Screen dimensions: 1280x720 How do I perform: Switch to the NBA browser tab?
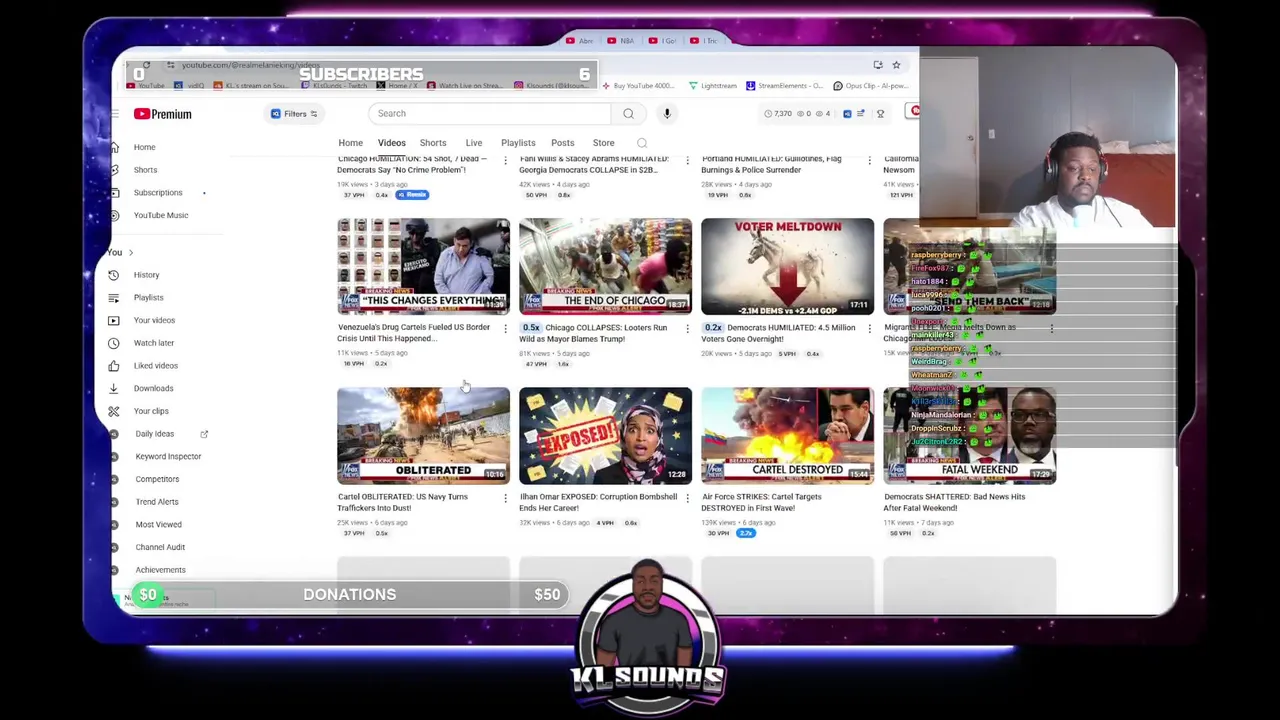click(621, 41)
